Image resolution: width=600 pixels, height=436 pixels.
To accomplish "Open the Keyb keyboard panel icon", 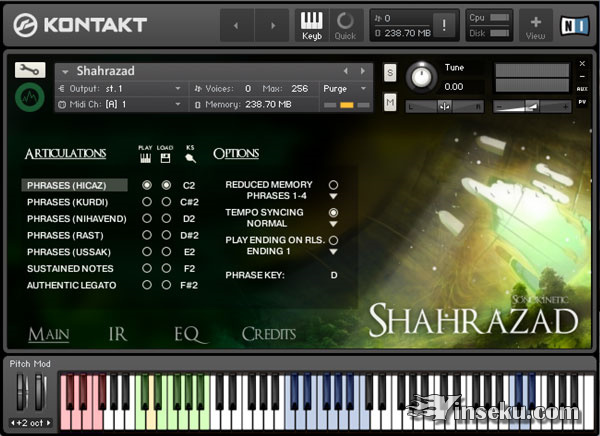I will point(312,23).
